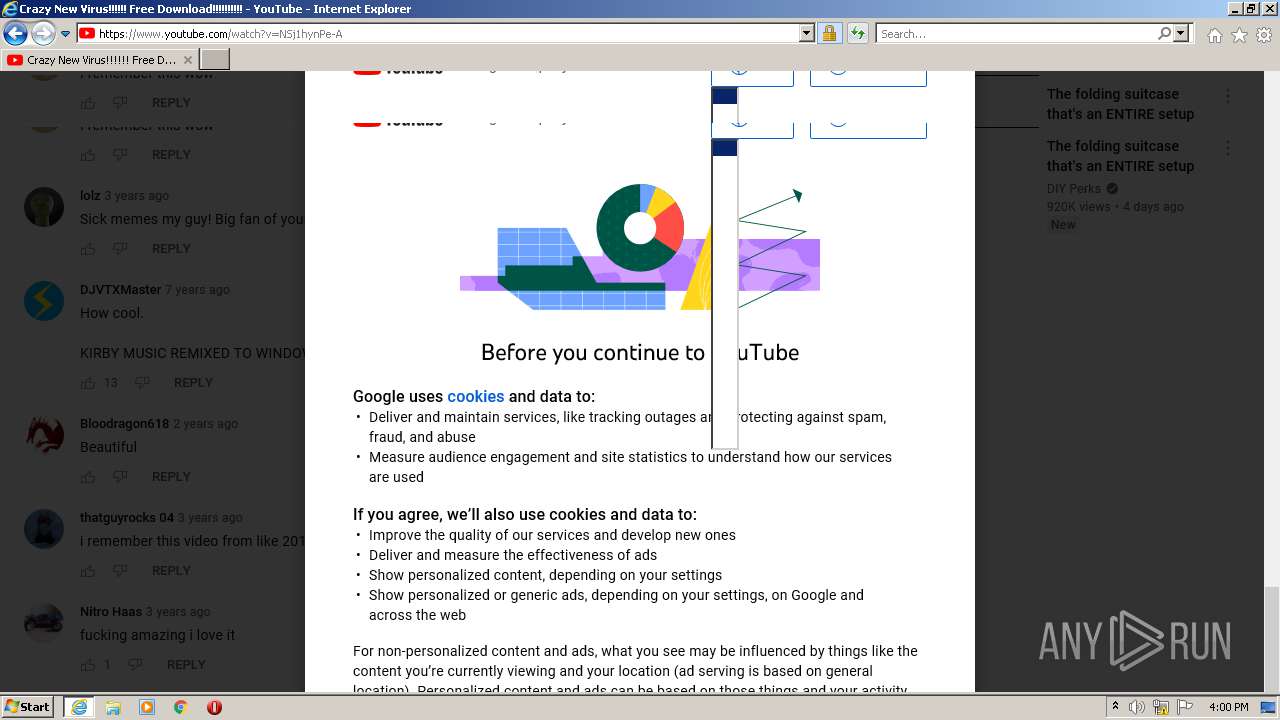The width and height of the screenshot is (1280, 720).
Task: Click the DJVTXMaster username
Action: (120, 290)
